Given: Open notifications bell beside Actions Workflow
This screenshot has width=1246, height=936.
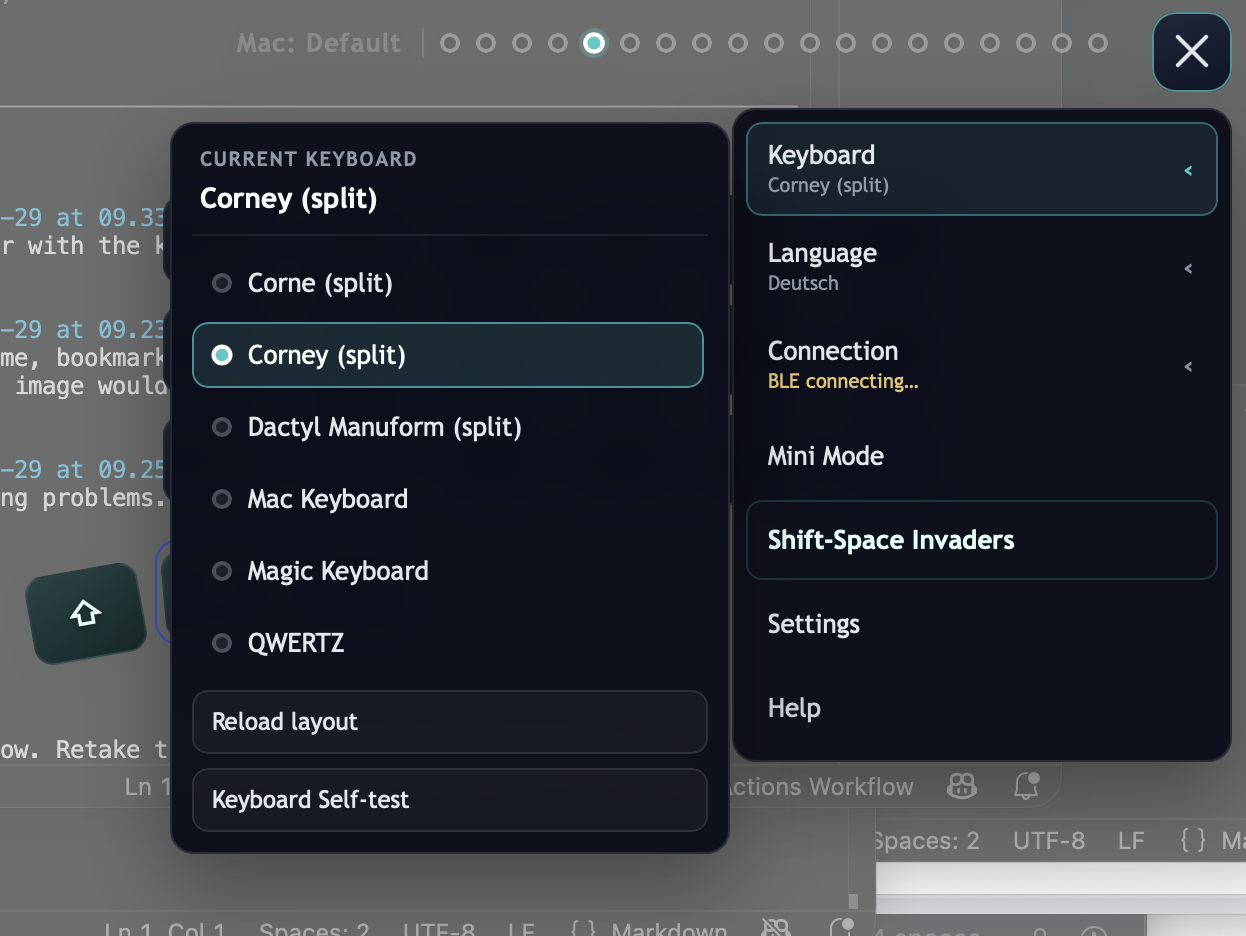Looking at the screenshot, I should point(1027,786).
